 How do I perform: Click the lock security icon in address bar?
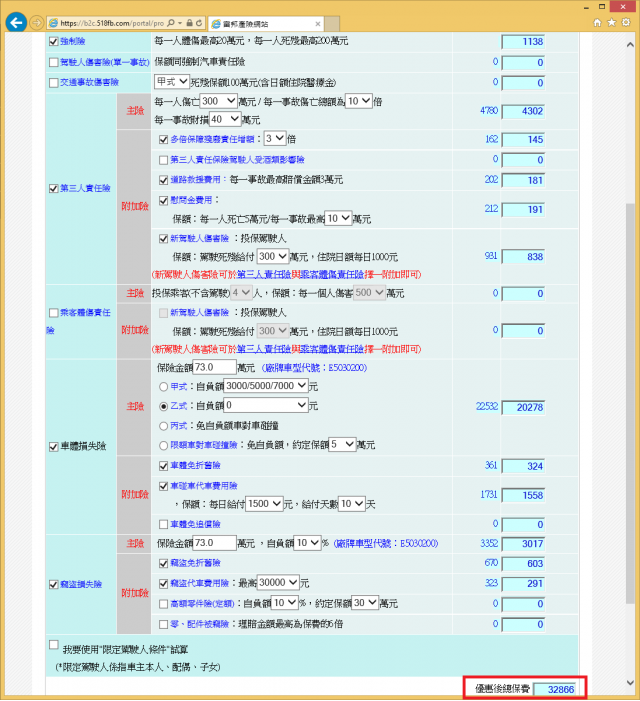pos(189,23)
